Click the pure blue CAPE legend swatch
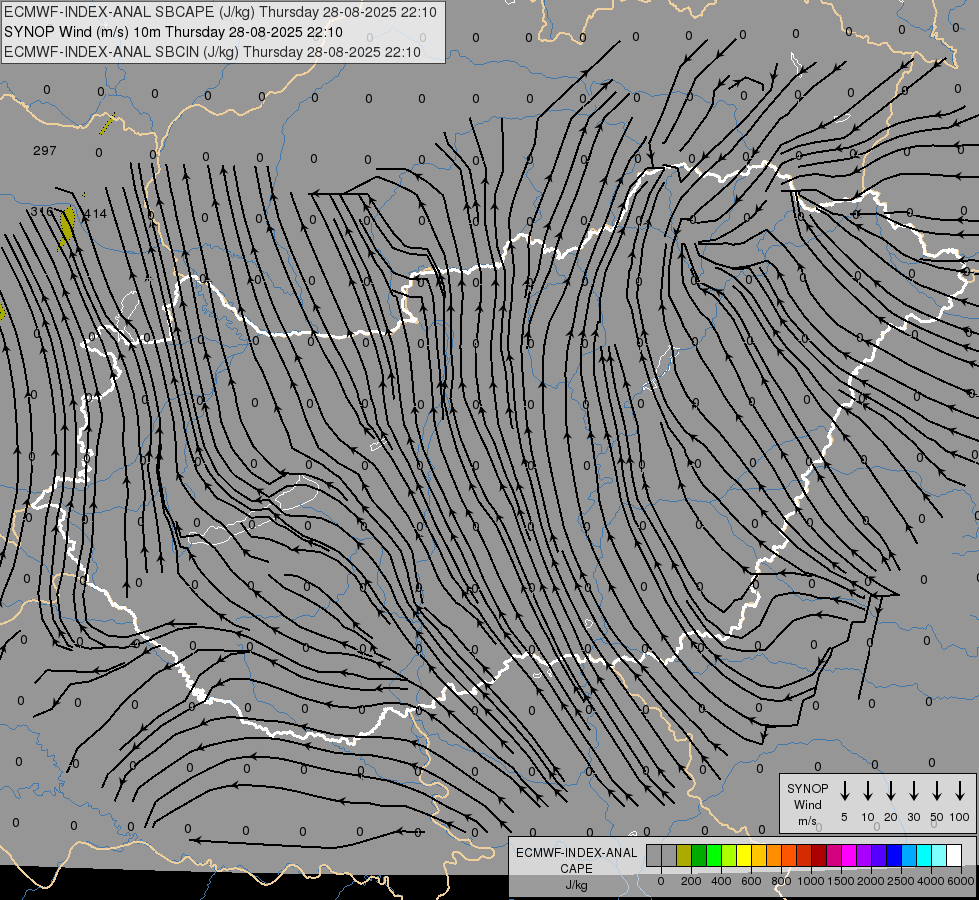Screen dimensions: 979x900 pos(893,855)
